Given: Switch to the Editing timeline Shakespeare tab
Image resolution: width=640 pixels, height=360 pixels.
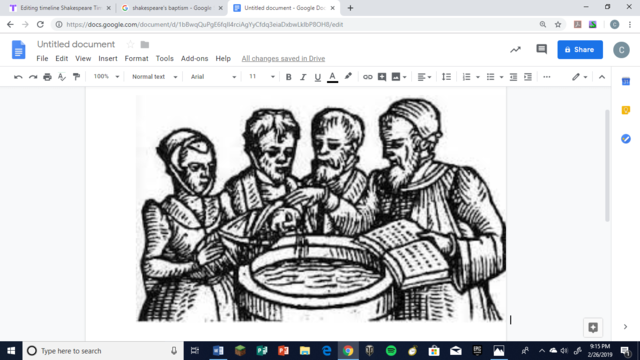Looking at the screenshot, I should [x=60, y=8].
